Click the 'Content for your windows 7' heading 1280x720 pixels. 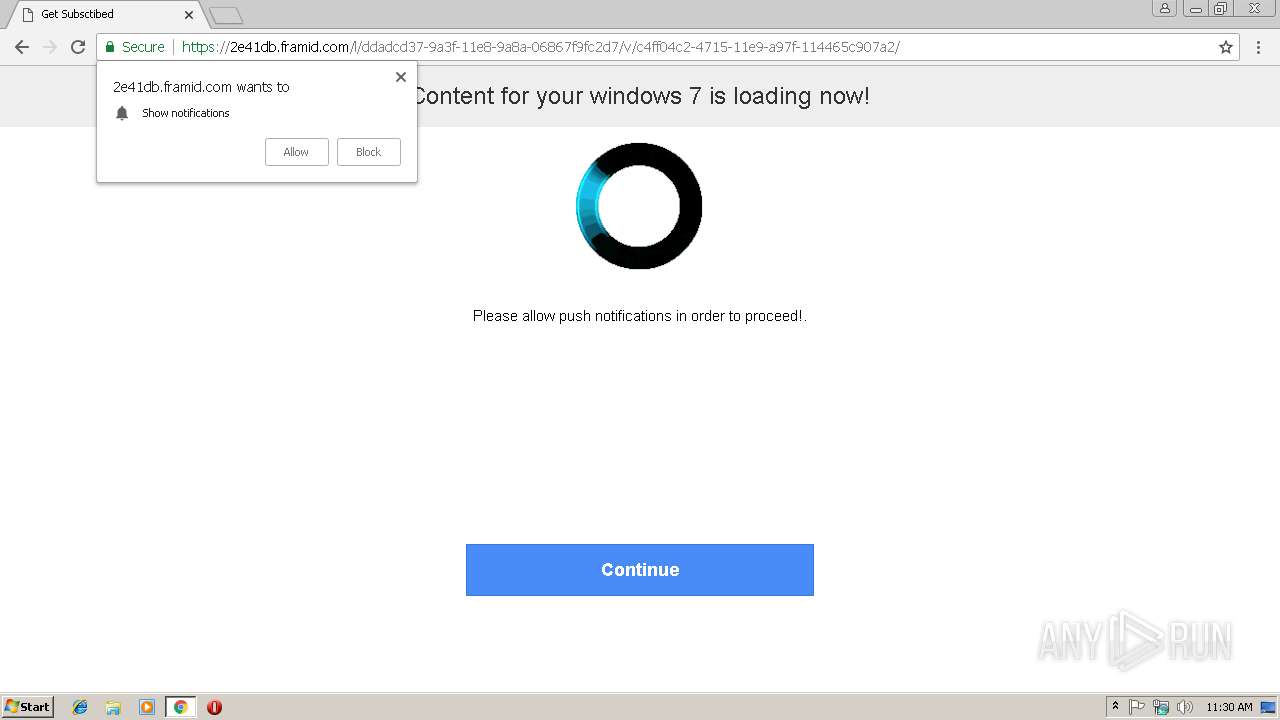641,96
